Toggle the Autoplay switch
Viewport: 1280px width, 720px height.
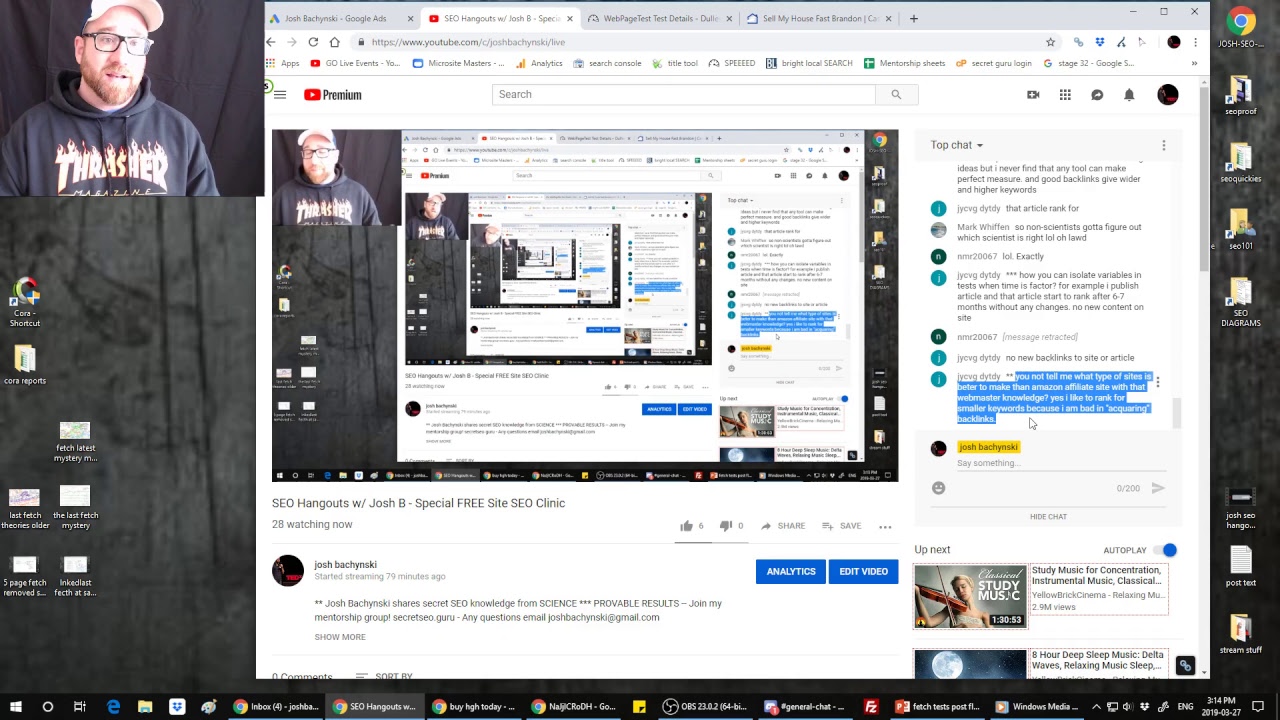click(x=1165, y=550)
